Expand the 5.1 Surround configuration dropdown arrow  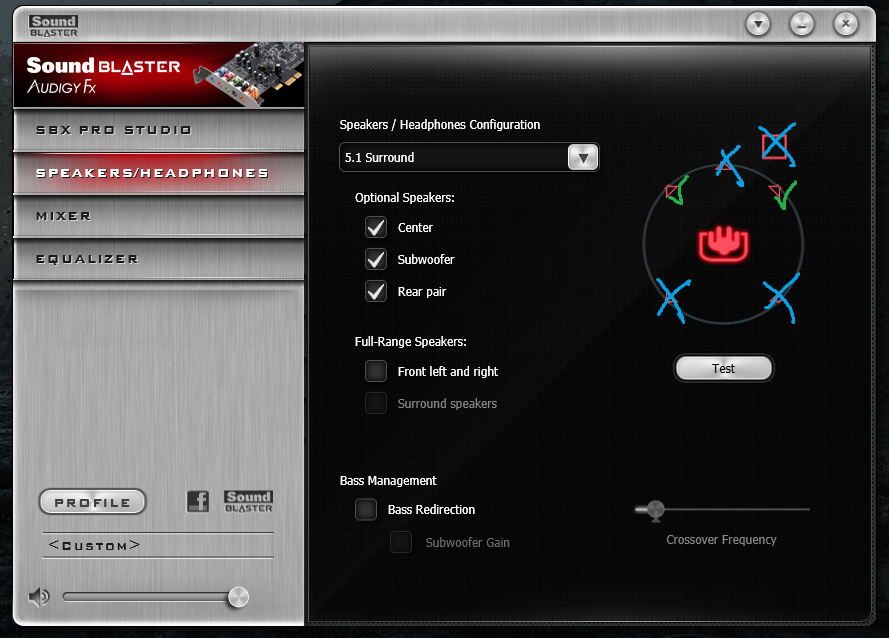click(583, 158)
